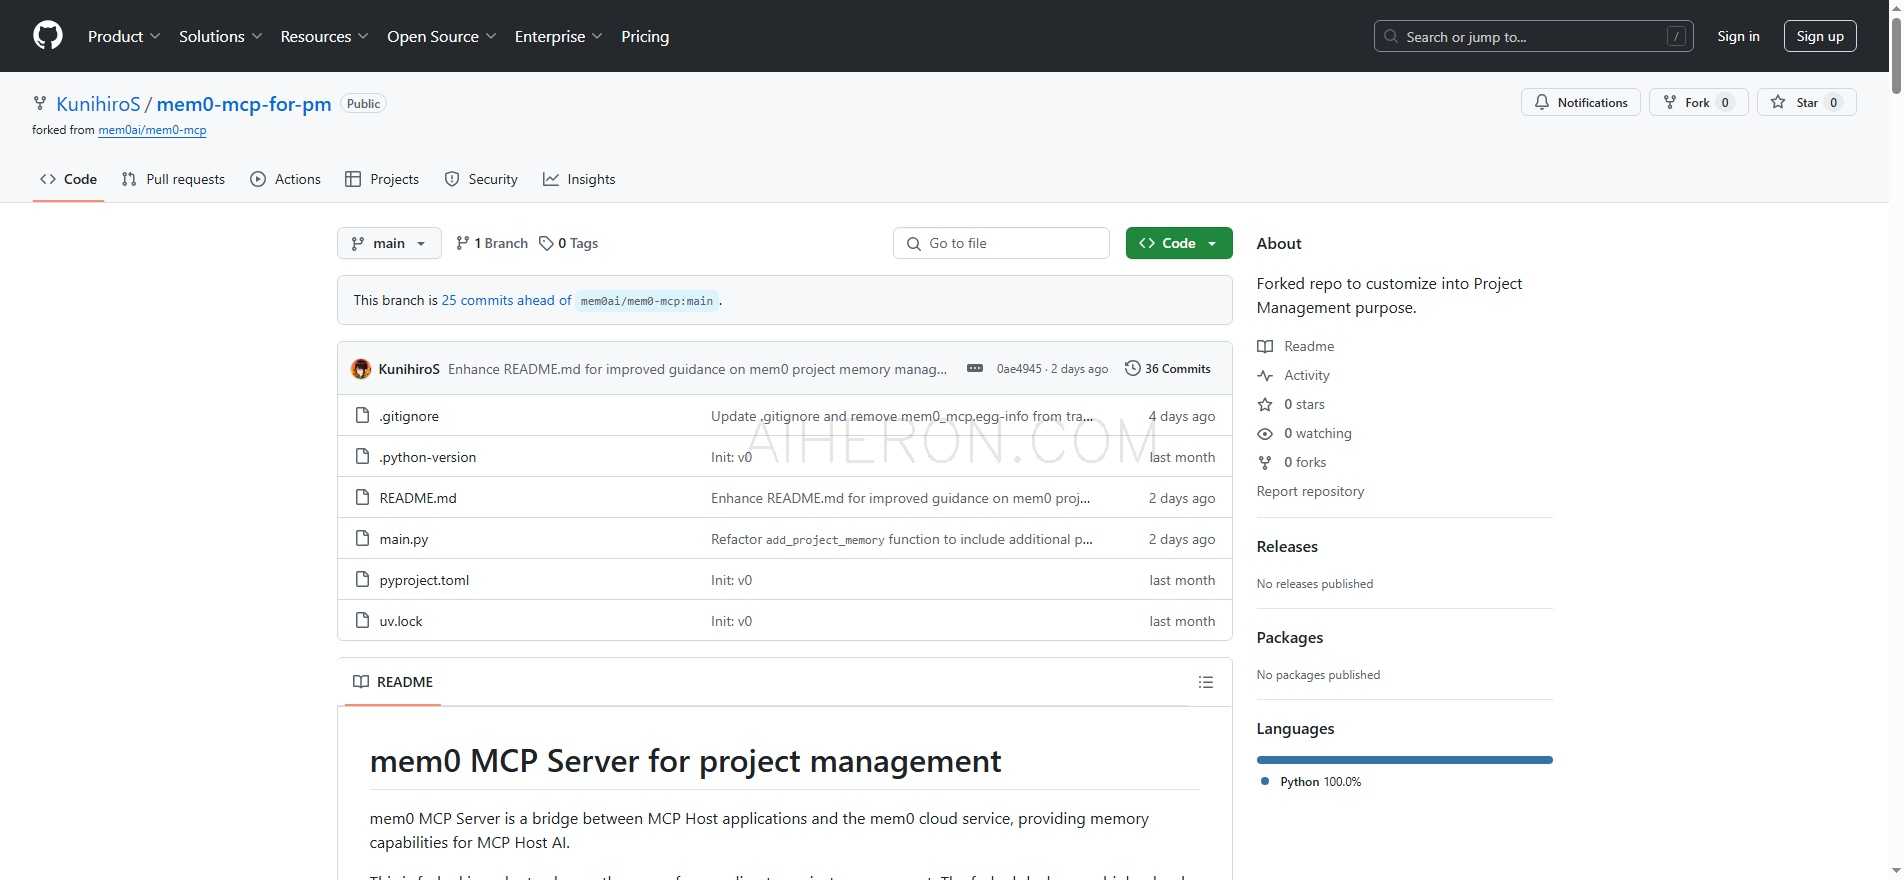
Task: View the 0 Tags list
Action: click(568, 243)
